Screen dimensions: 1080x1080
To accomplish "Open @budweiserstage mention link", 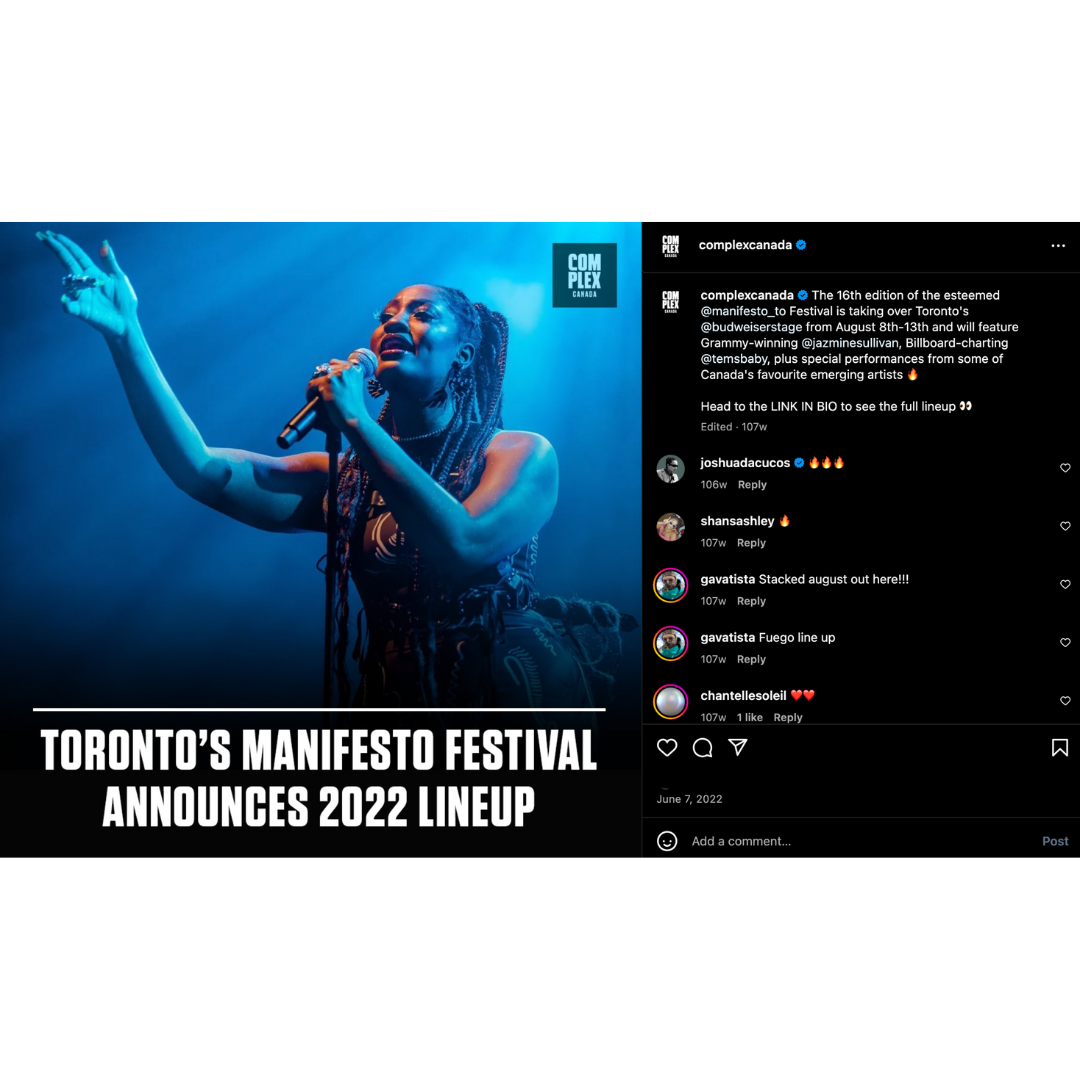I will [x=751, y=327].
